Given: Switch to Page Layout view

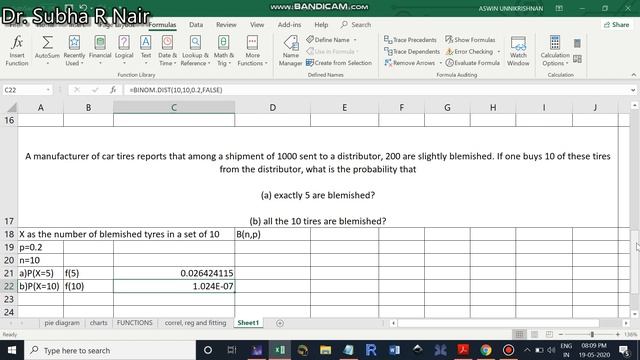Looking at the screenshot, I should coord(534,335).
